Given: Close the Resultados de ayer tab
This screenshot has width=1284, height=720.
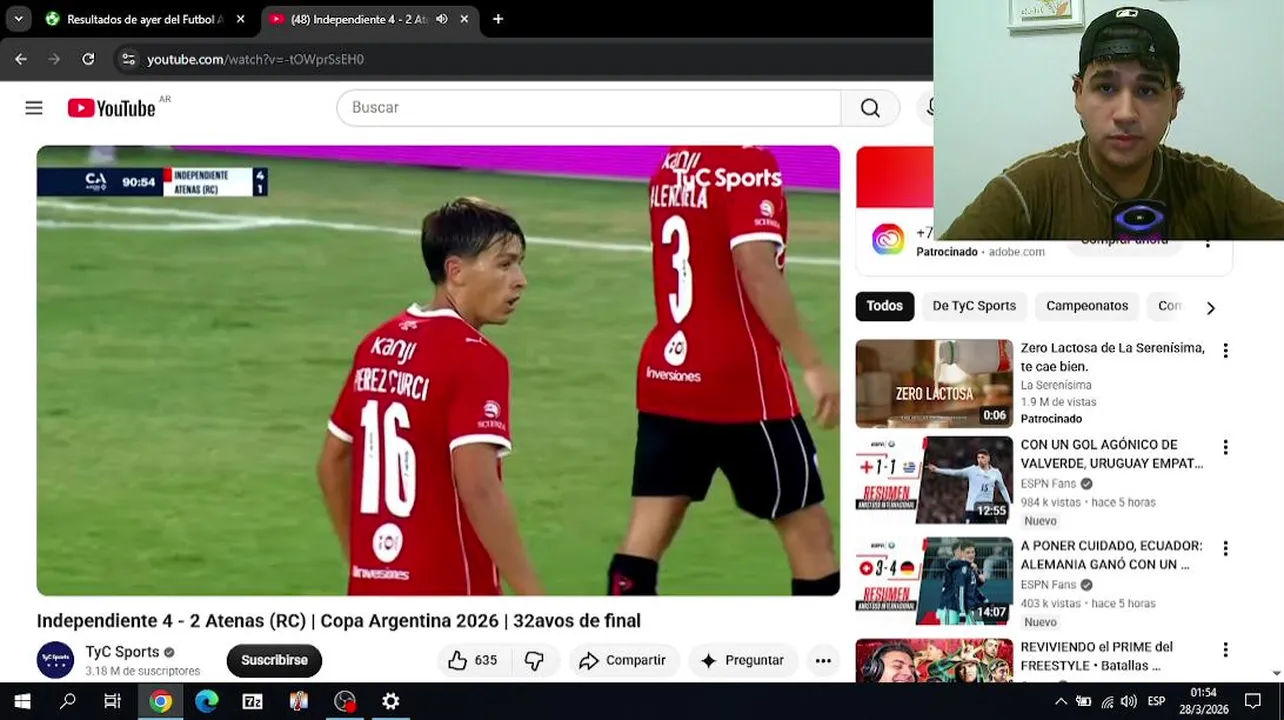Looking at the screenshot, I should [x=240, y=19].
